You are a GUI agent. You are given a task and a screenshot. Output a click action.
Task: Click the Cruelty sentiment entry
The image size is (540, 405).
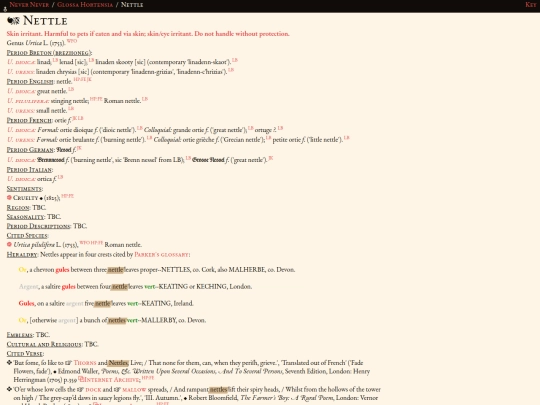(x=25, y=198)
